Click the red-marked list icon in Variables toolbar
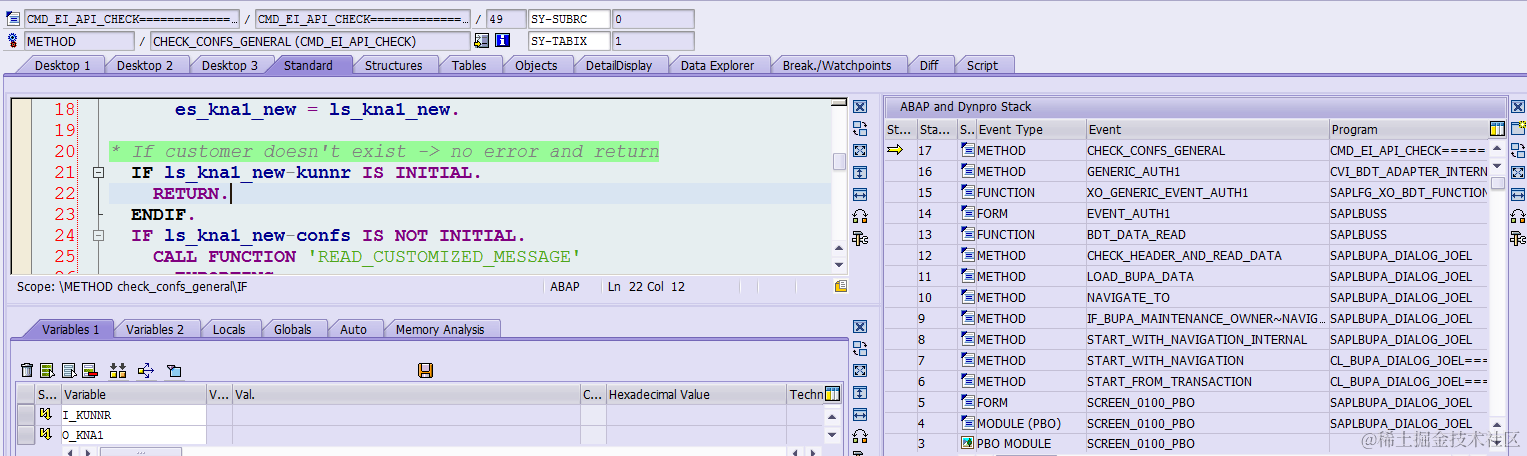1527x456 pixels. coord(89,371)
